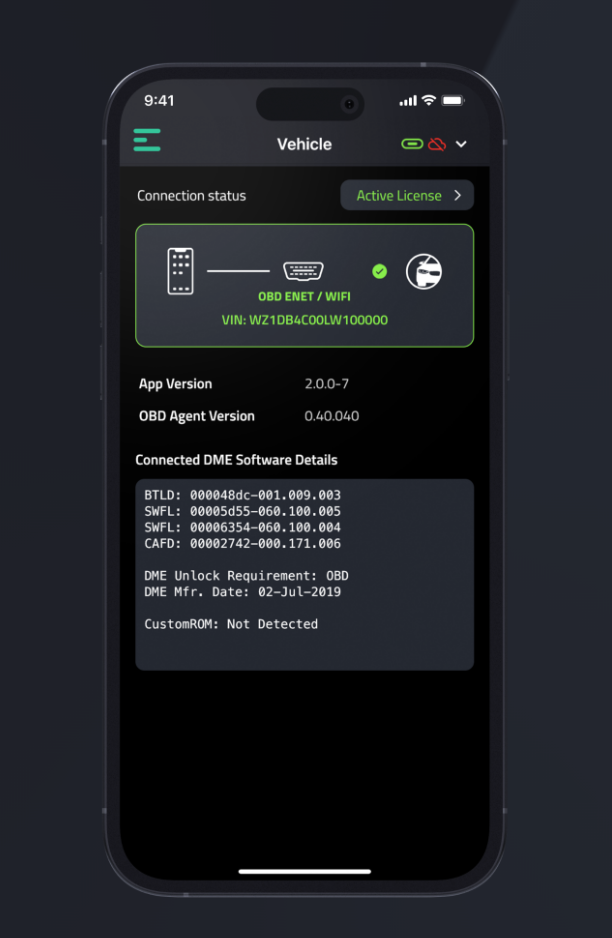Click the chevron beside Active License
The height and width of the screenshot is (938, 612).
tap(458, 195)
